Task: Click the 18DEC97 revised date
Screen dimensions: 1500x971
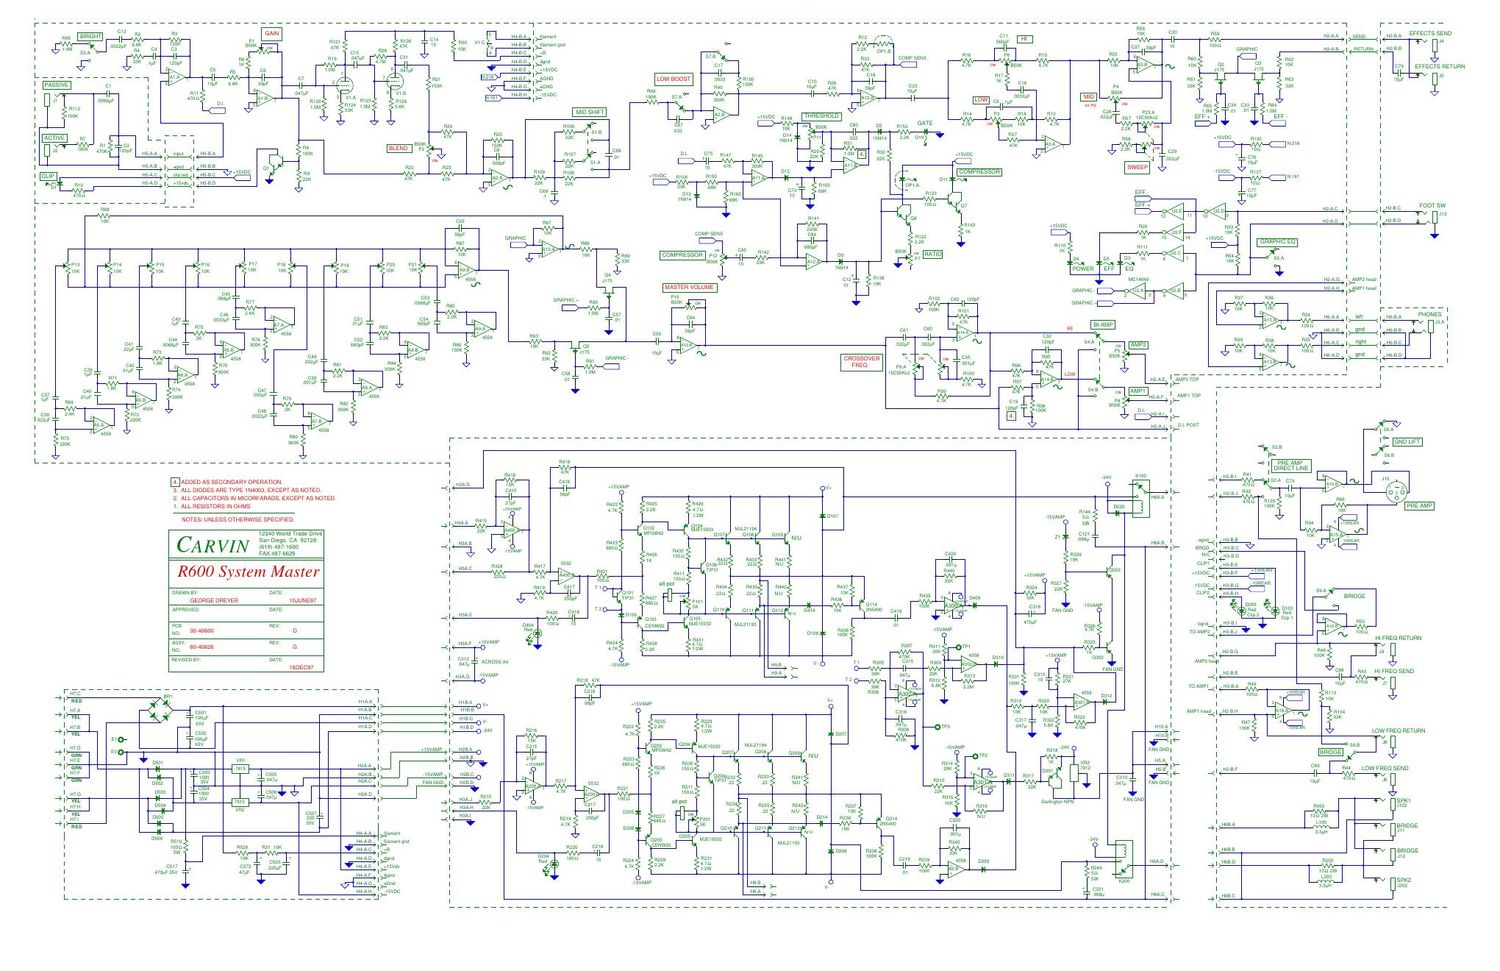Action: pos(301,666)
